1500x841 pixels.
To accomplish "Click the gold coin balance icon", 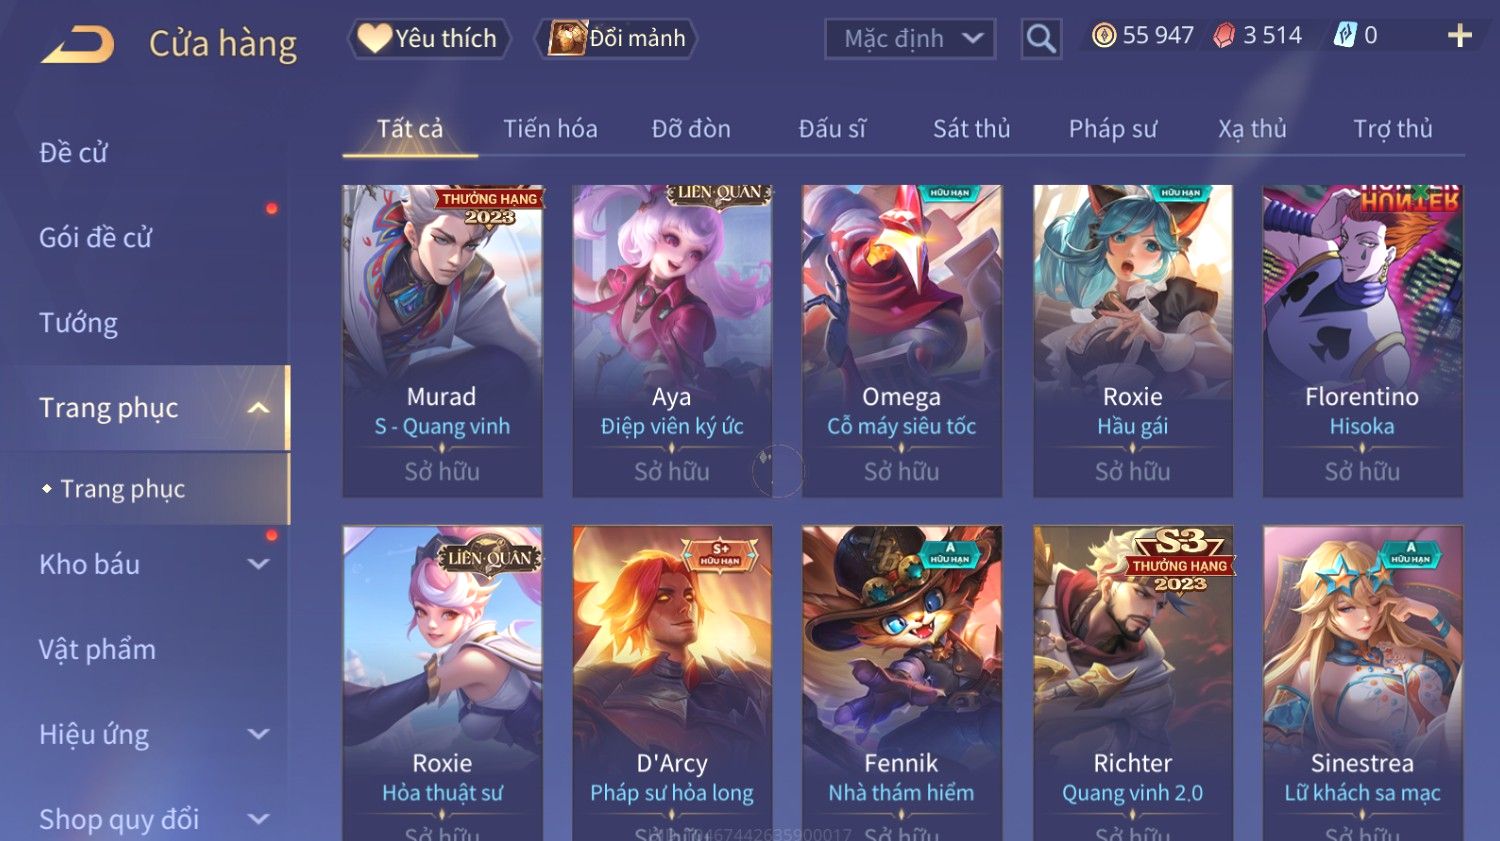I will [1104, 36].
